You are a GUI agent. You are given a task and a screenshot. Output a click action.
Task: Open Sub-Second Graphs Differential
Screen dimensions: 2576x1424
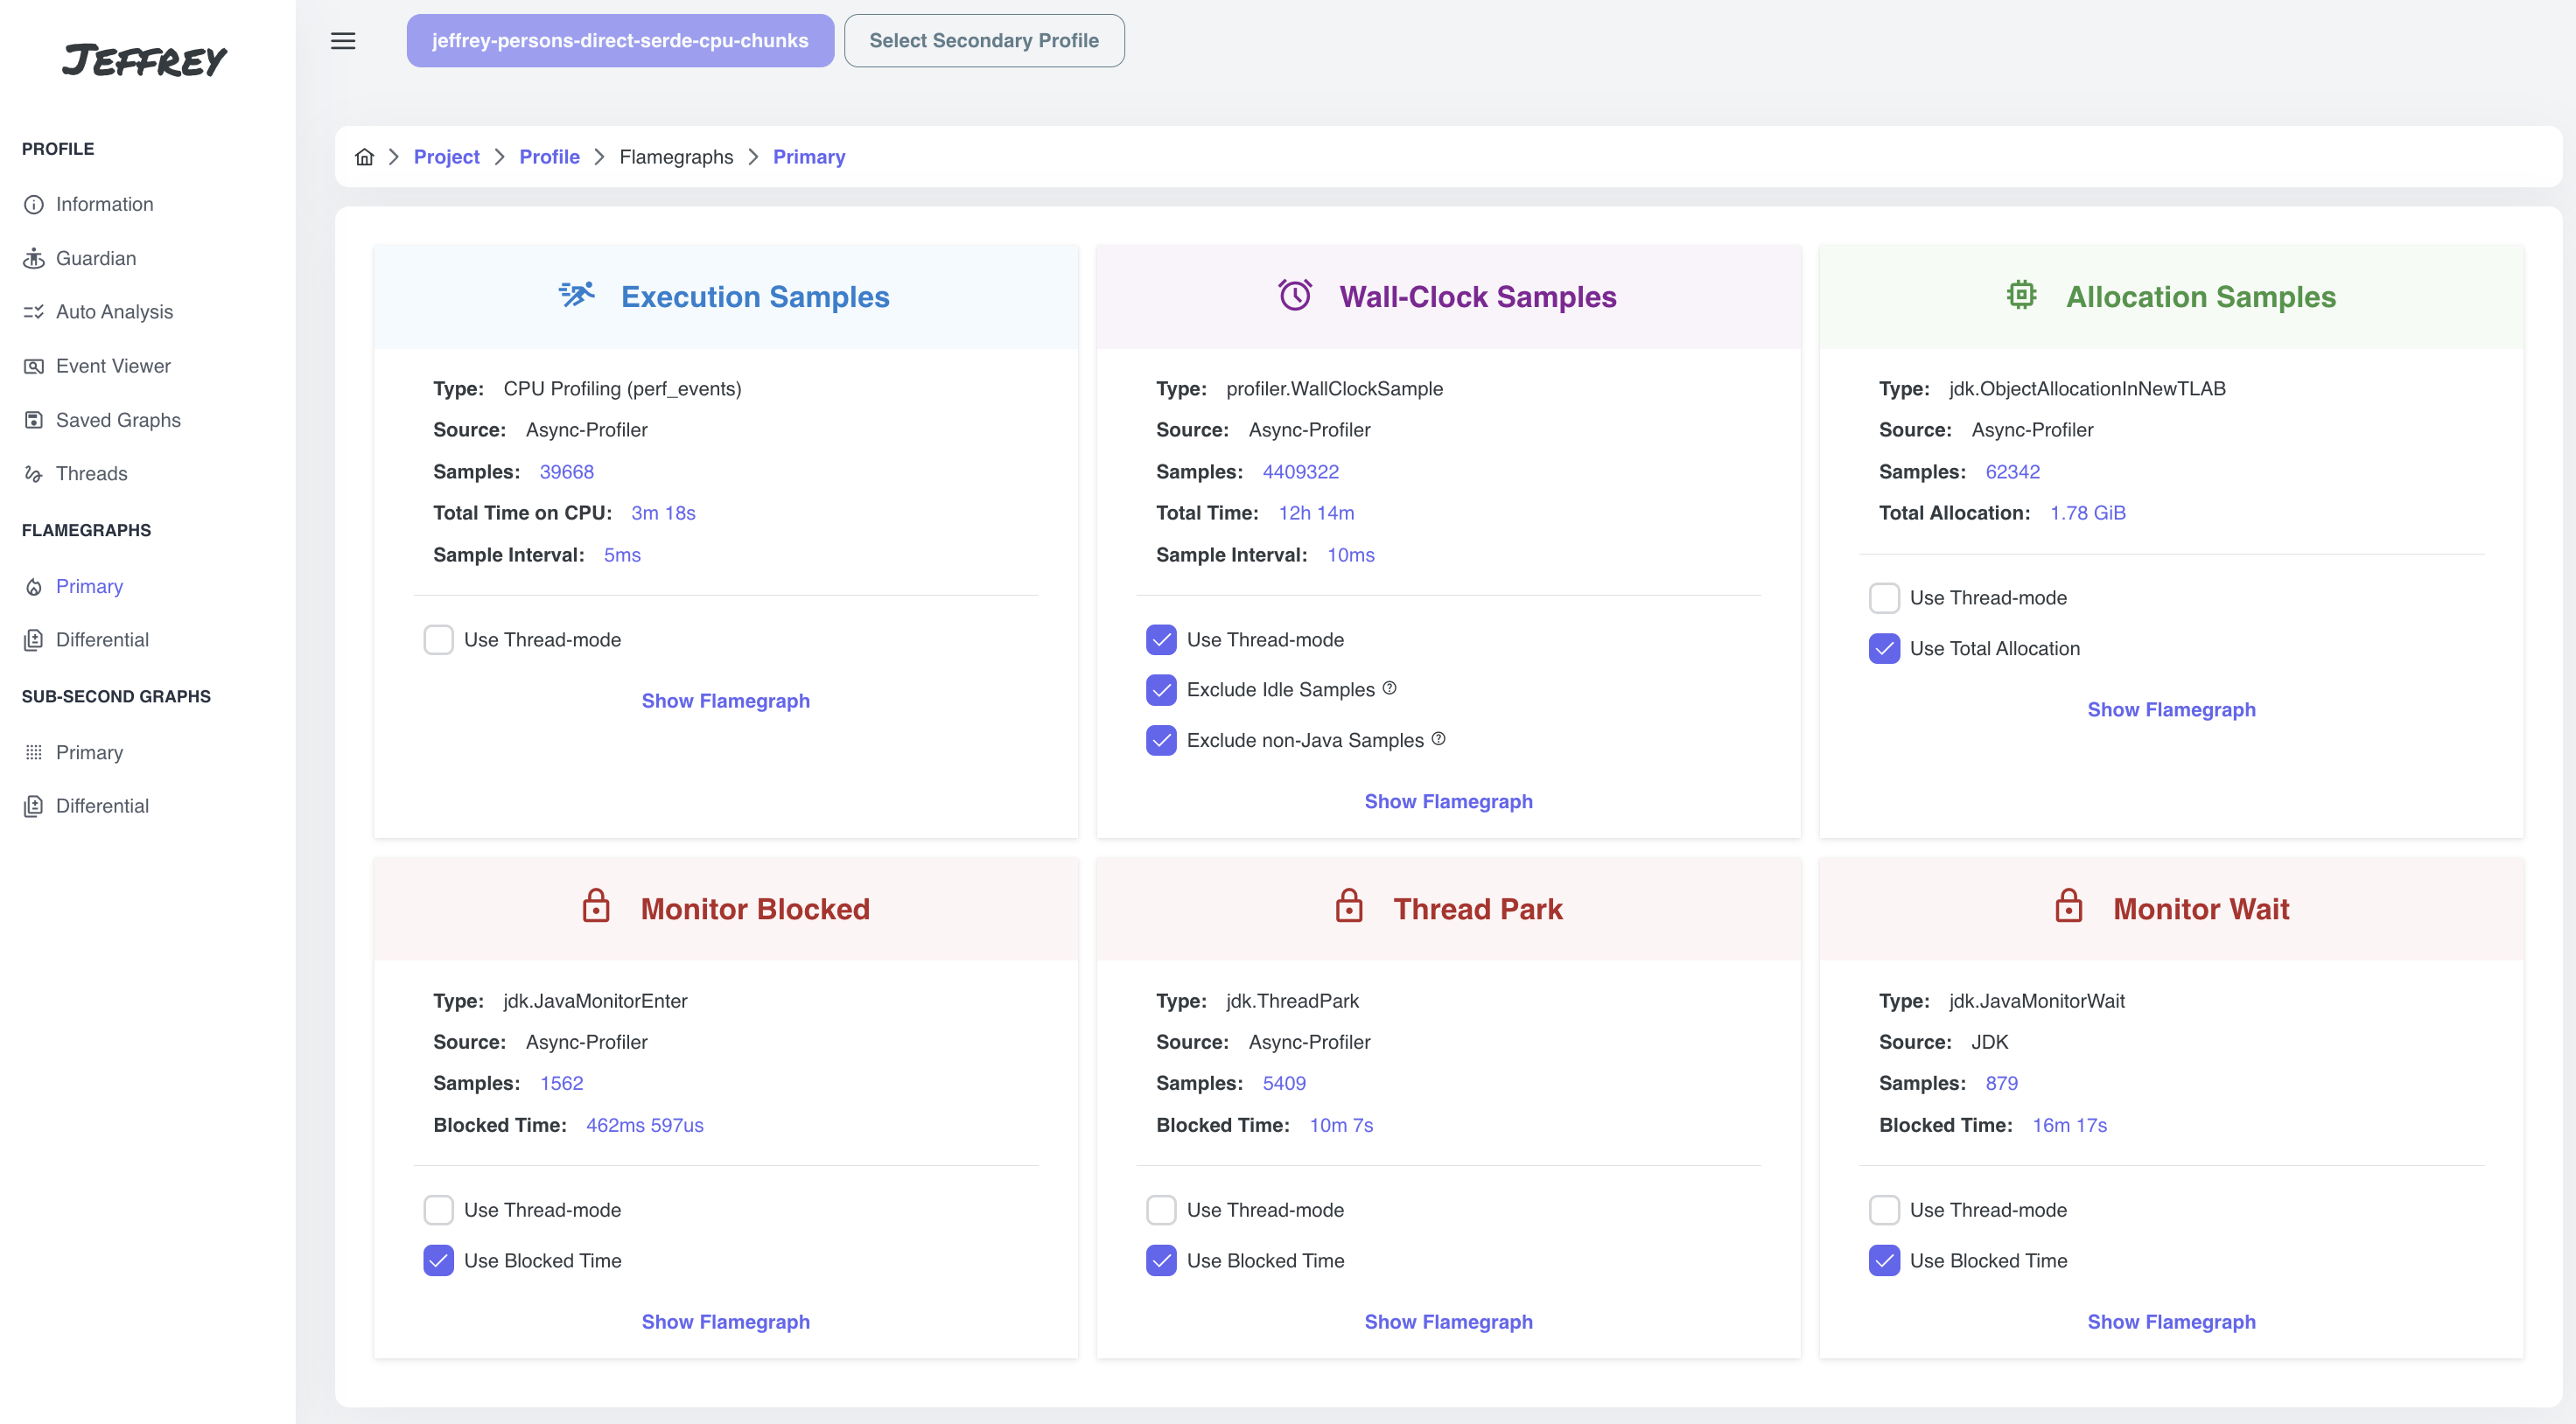(102, 806)
